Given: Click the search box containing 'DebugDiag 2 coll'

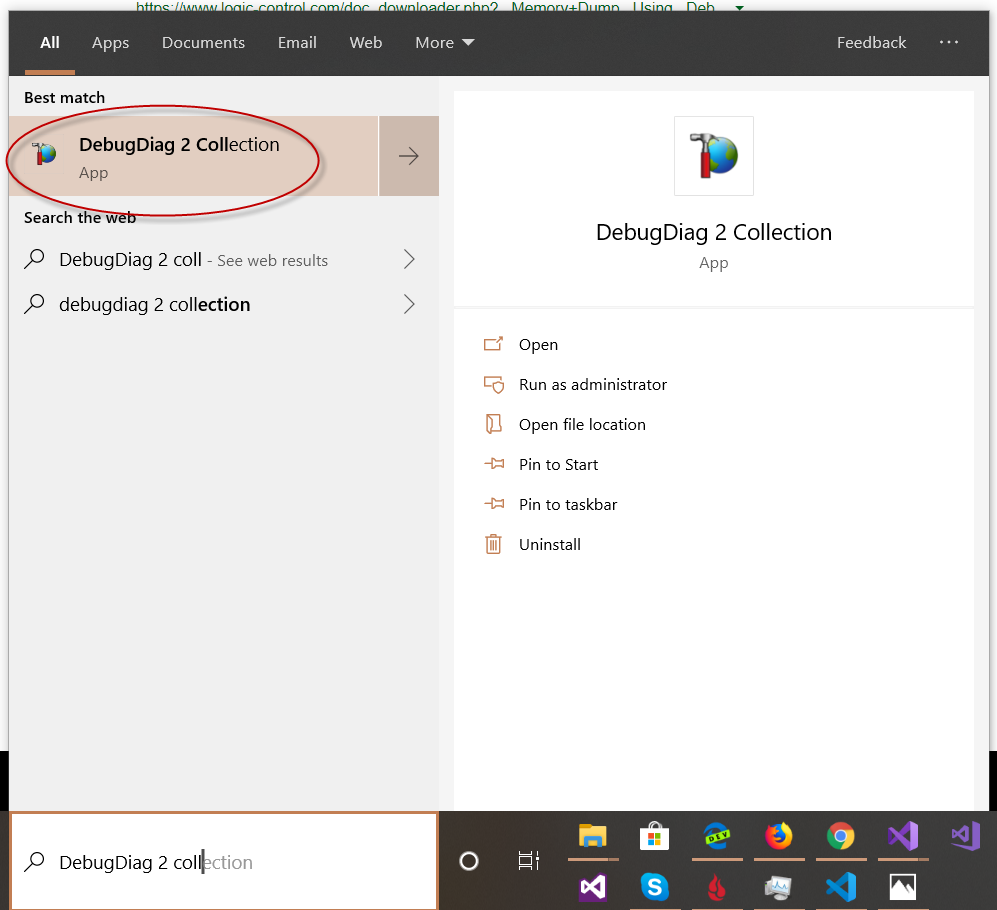Looking at the screenshot, I should pos(225,862).
